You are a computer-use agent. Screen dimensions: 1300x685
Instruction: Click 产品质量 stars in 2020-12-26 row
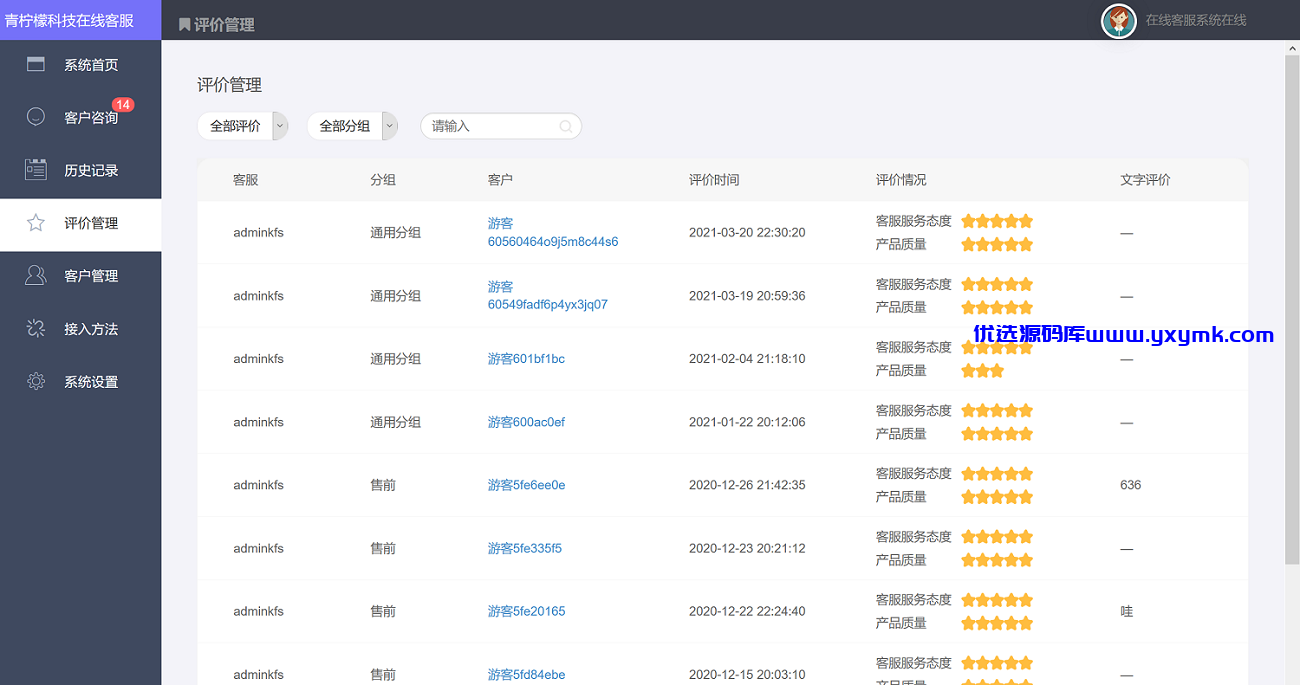pyautogui.click(x=997, y=497)
